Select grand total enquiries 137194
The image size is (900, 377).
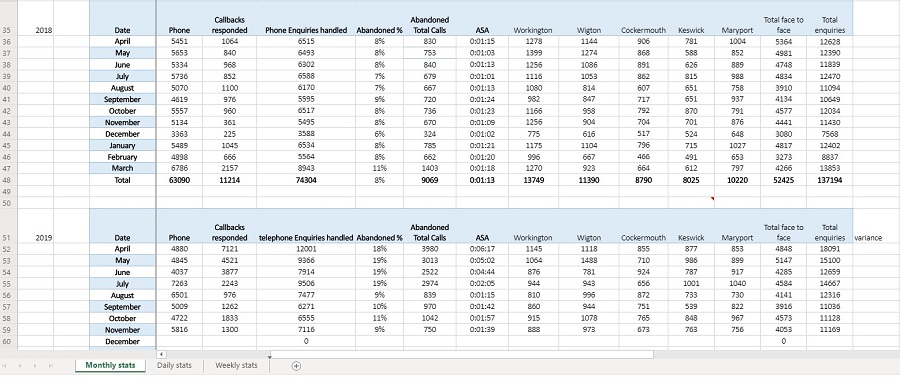point(829,180)
